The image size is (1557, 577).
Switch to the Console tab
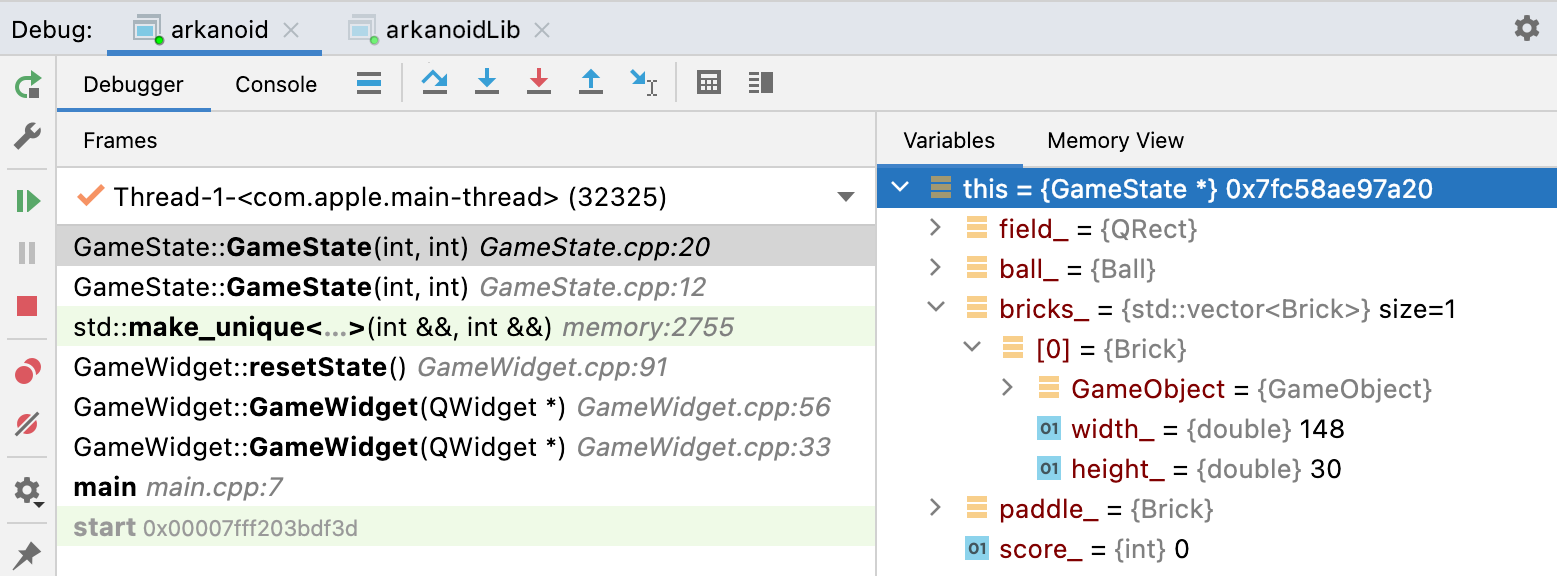tap(274, 84)
